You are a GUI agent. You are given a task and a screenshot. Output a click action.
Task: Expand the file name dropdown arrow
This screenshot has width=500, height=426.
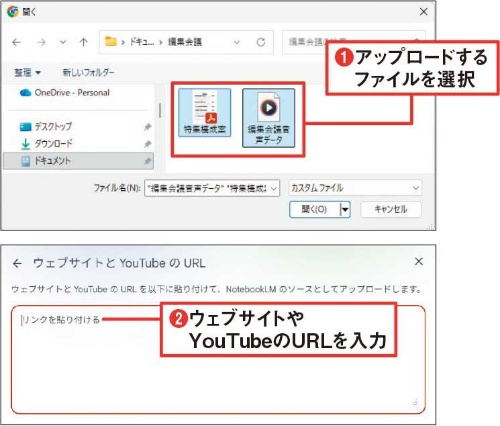[274, 189]
